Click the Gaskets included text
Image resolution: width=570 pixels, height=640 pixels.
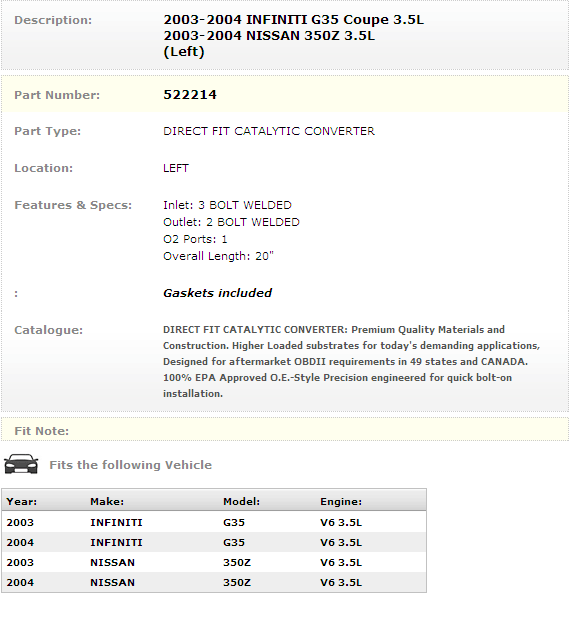coord(218,293)
